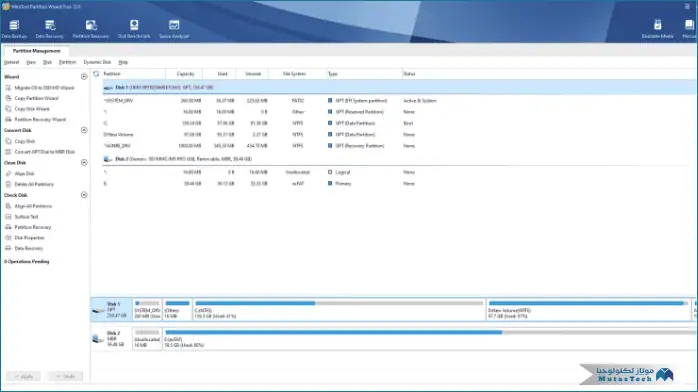Click the SYSTEM_DRV block in the disk map
The image size is (698, 392).
click(x=147, y=309)
